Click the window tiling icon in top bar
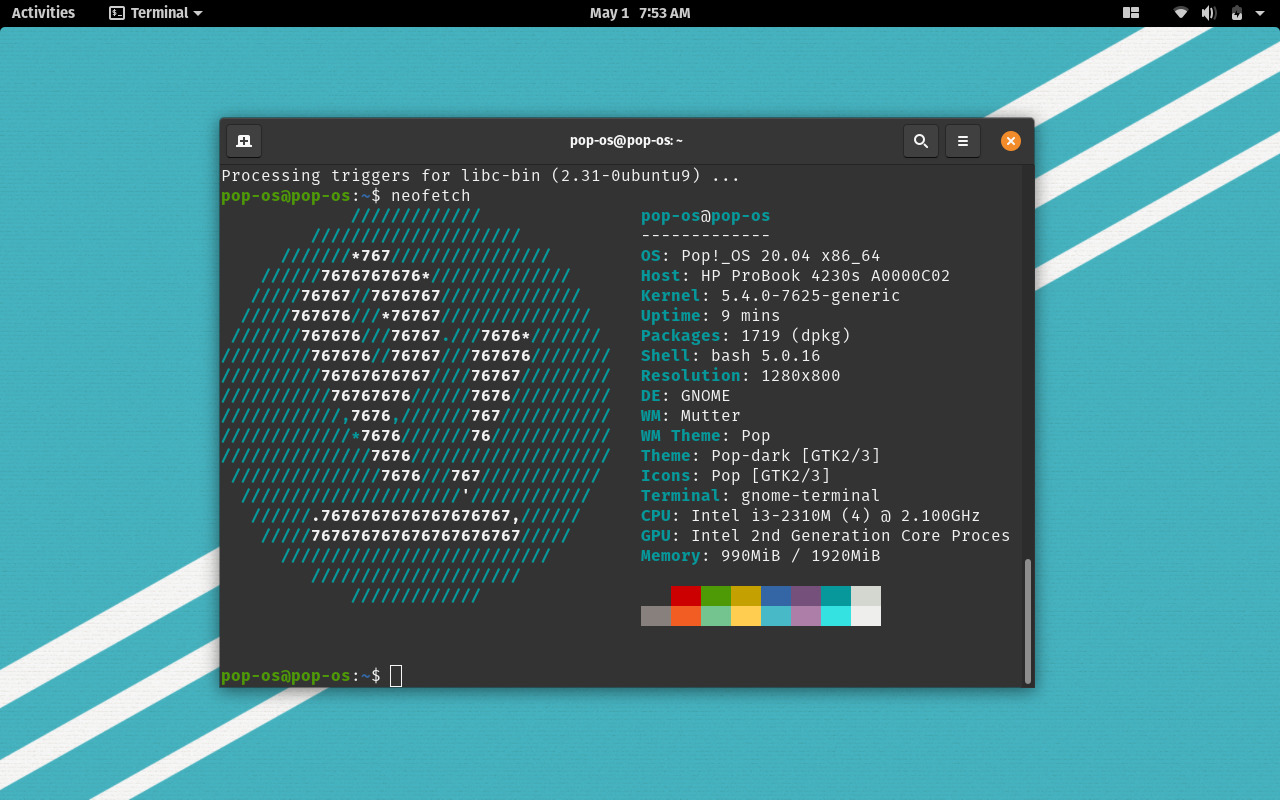 pos(1130,13)
